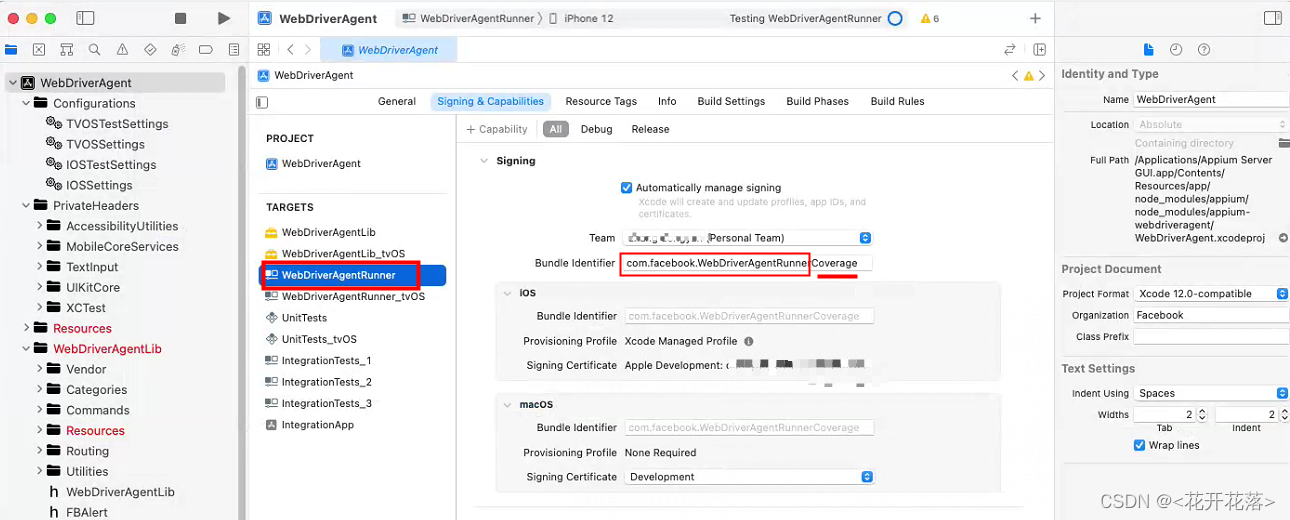Click the Bundle Identifier text field
This screenshot has width=1290, height=520.
(747, 263)
